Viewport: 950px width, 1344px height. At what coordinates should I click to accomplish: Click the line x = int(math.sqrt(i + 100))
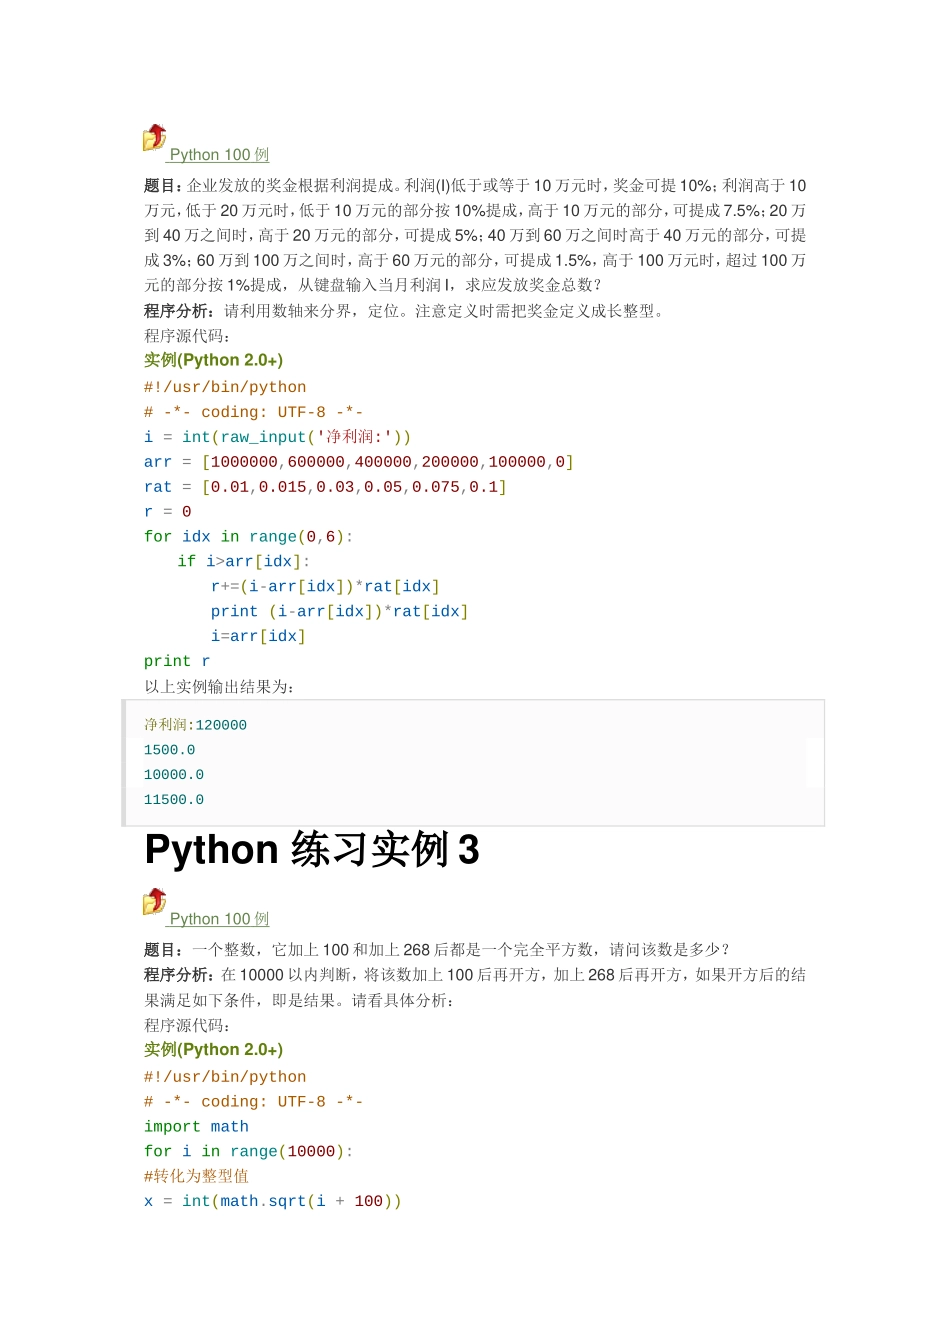272,1202
